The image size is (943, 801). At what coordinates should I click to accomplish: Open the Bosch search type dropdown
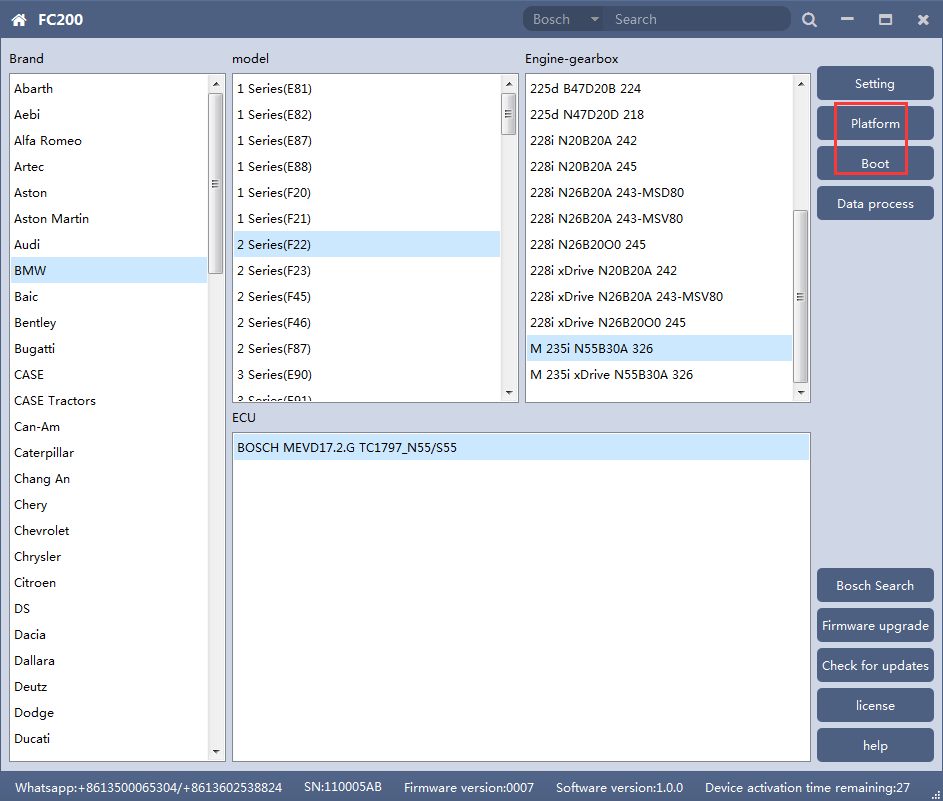pyautogui.click(x=565, y=19)
